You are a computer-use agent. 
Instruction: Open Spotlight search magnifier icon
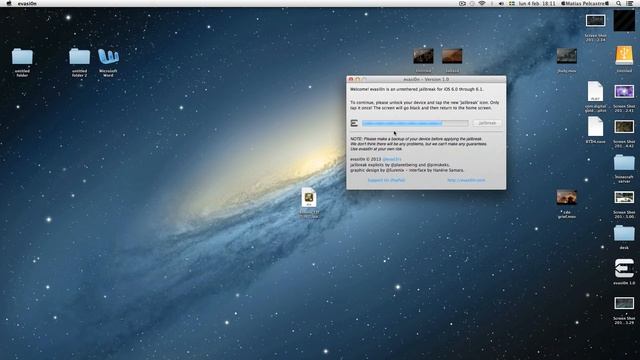pyautogui.click(x=619, y=3)
